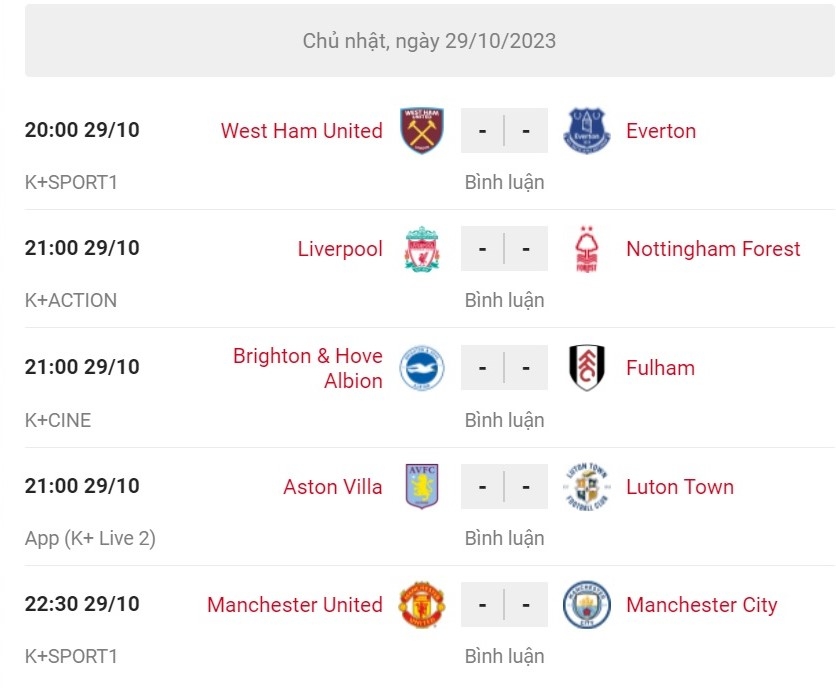Open the West Ham United team link
Image resolution: width=836 pixels, height=688 pixels.
(x=301, y=131)
